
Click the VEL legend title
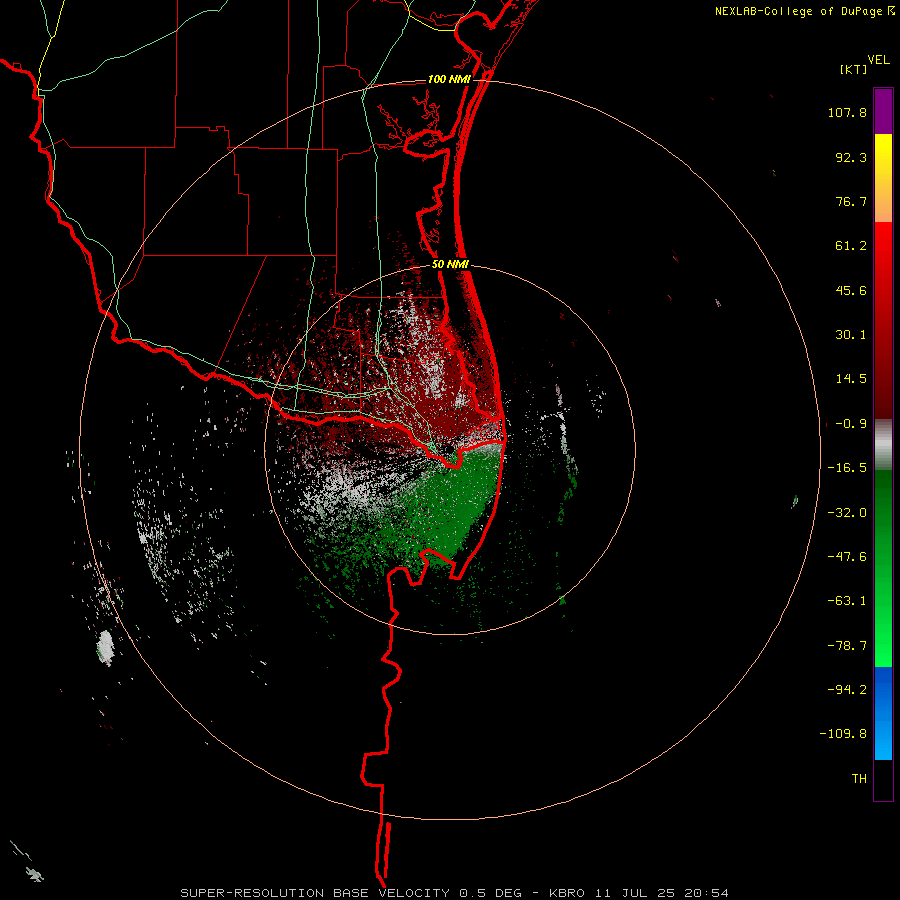[878, 60]
